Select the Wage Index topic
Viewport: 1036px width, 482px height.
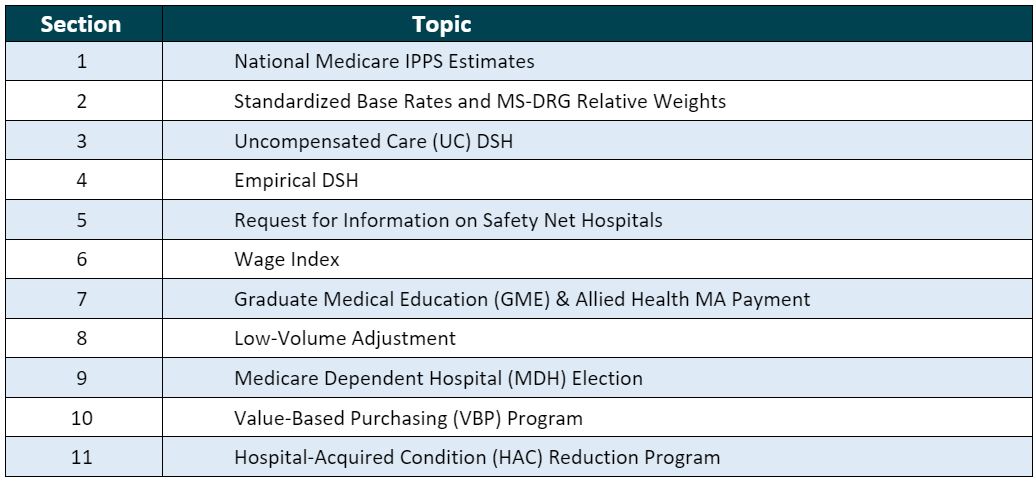pos(287,260)
